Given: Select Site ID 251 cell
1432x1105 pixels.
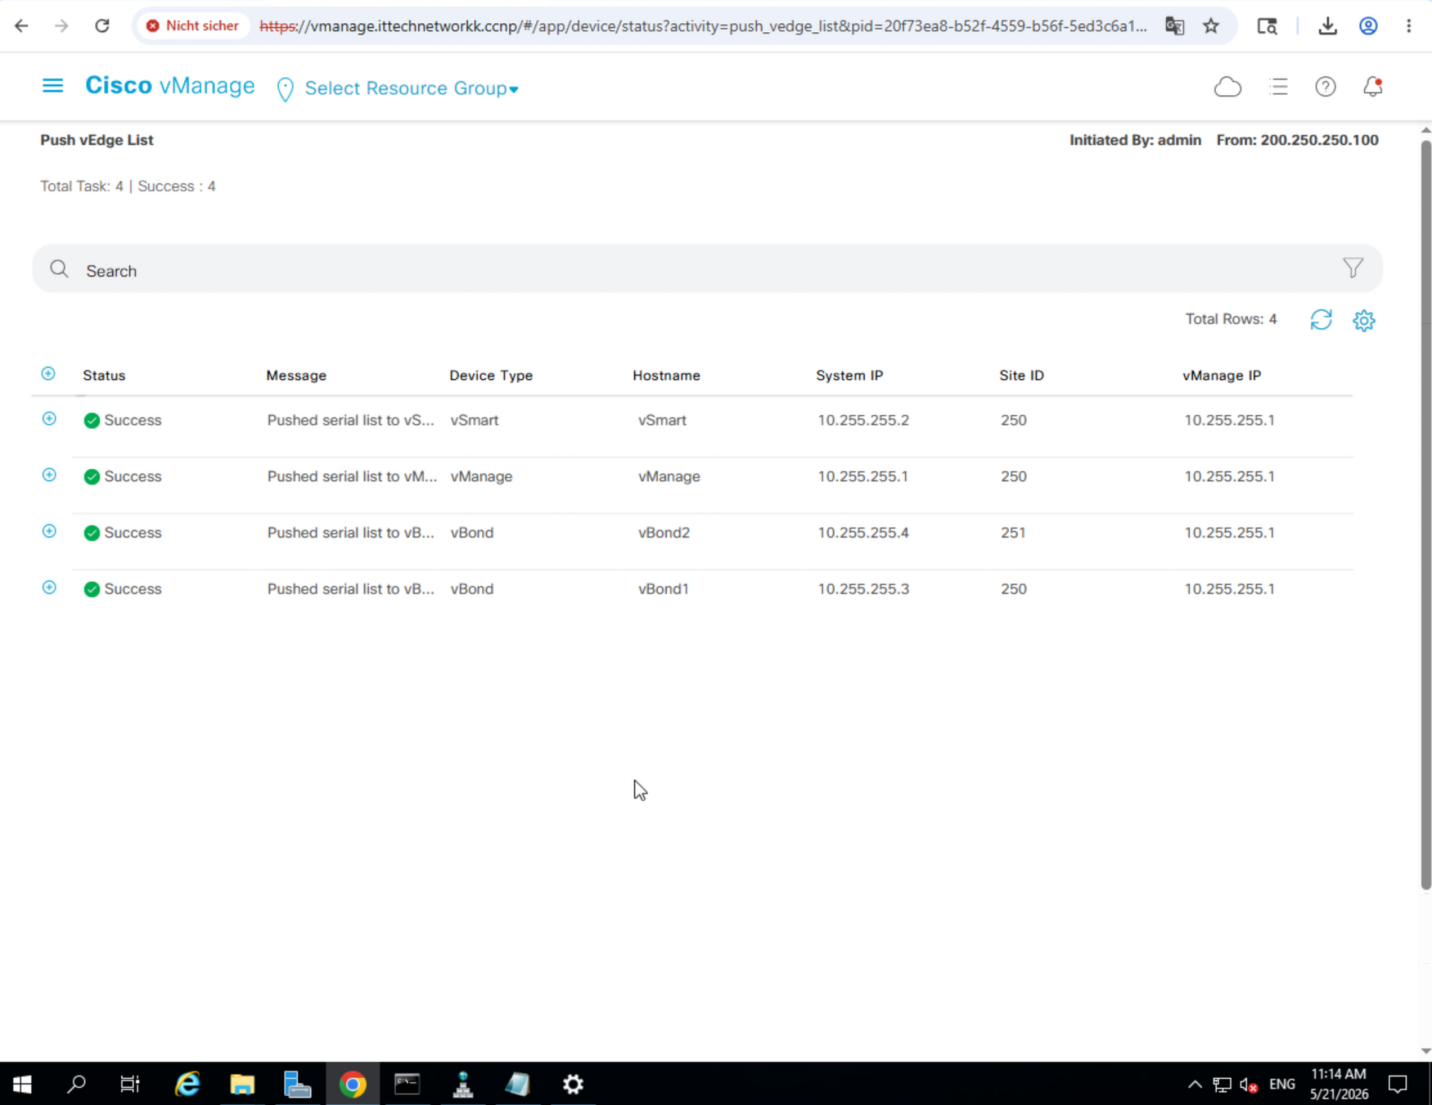Looking at the screenshot, I should click(x=1013, y=533).
